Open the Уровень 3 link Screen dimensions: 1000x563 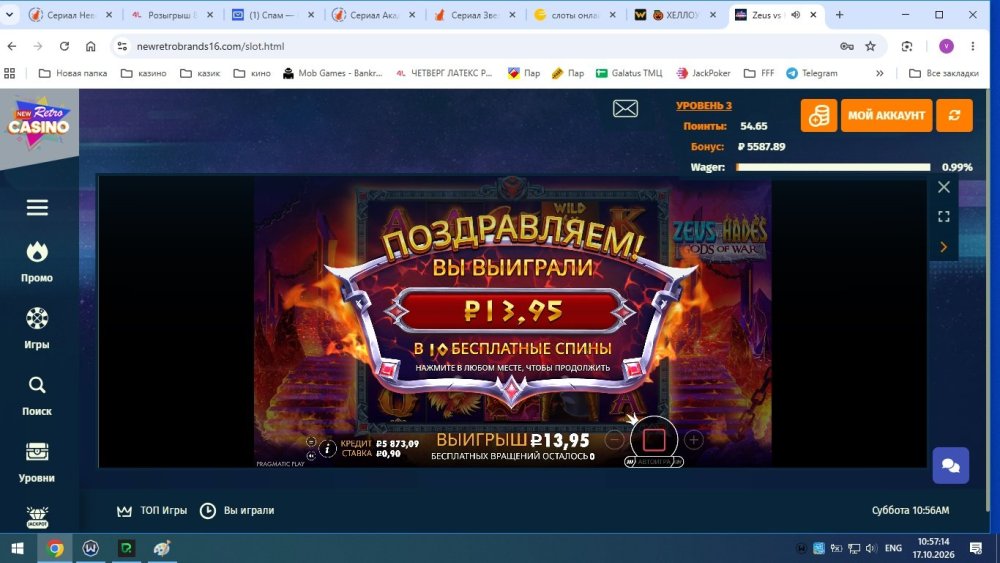point(704,106)
